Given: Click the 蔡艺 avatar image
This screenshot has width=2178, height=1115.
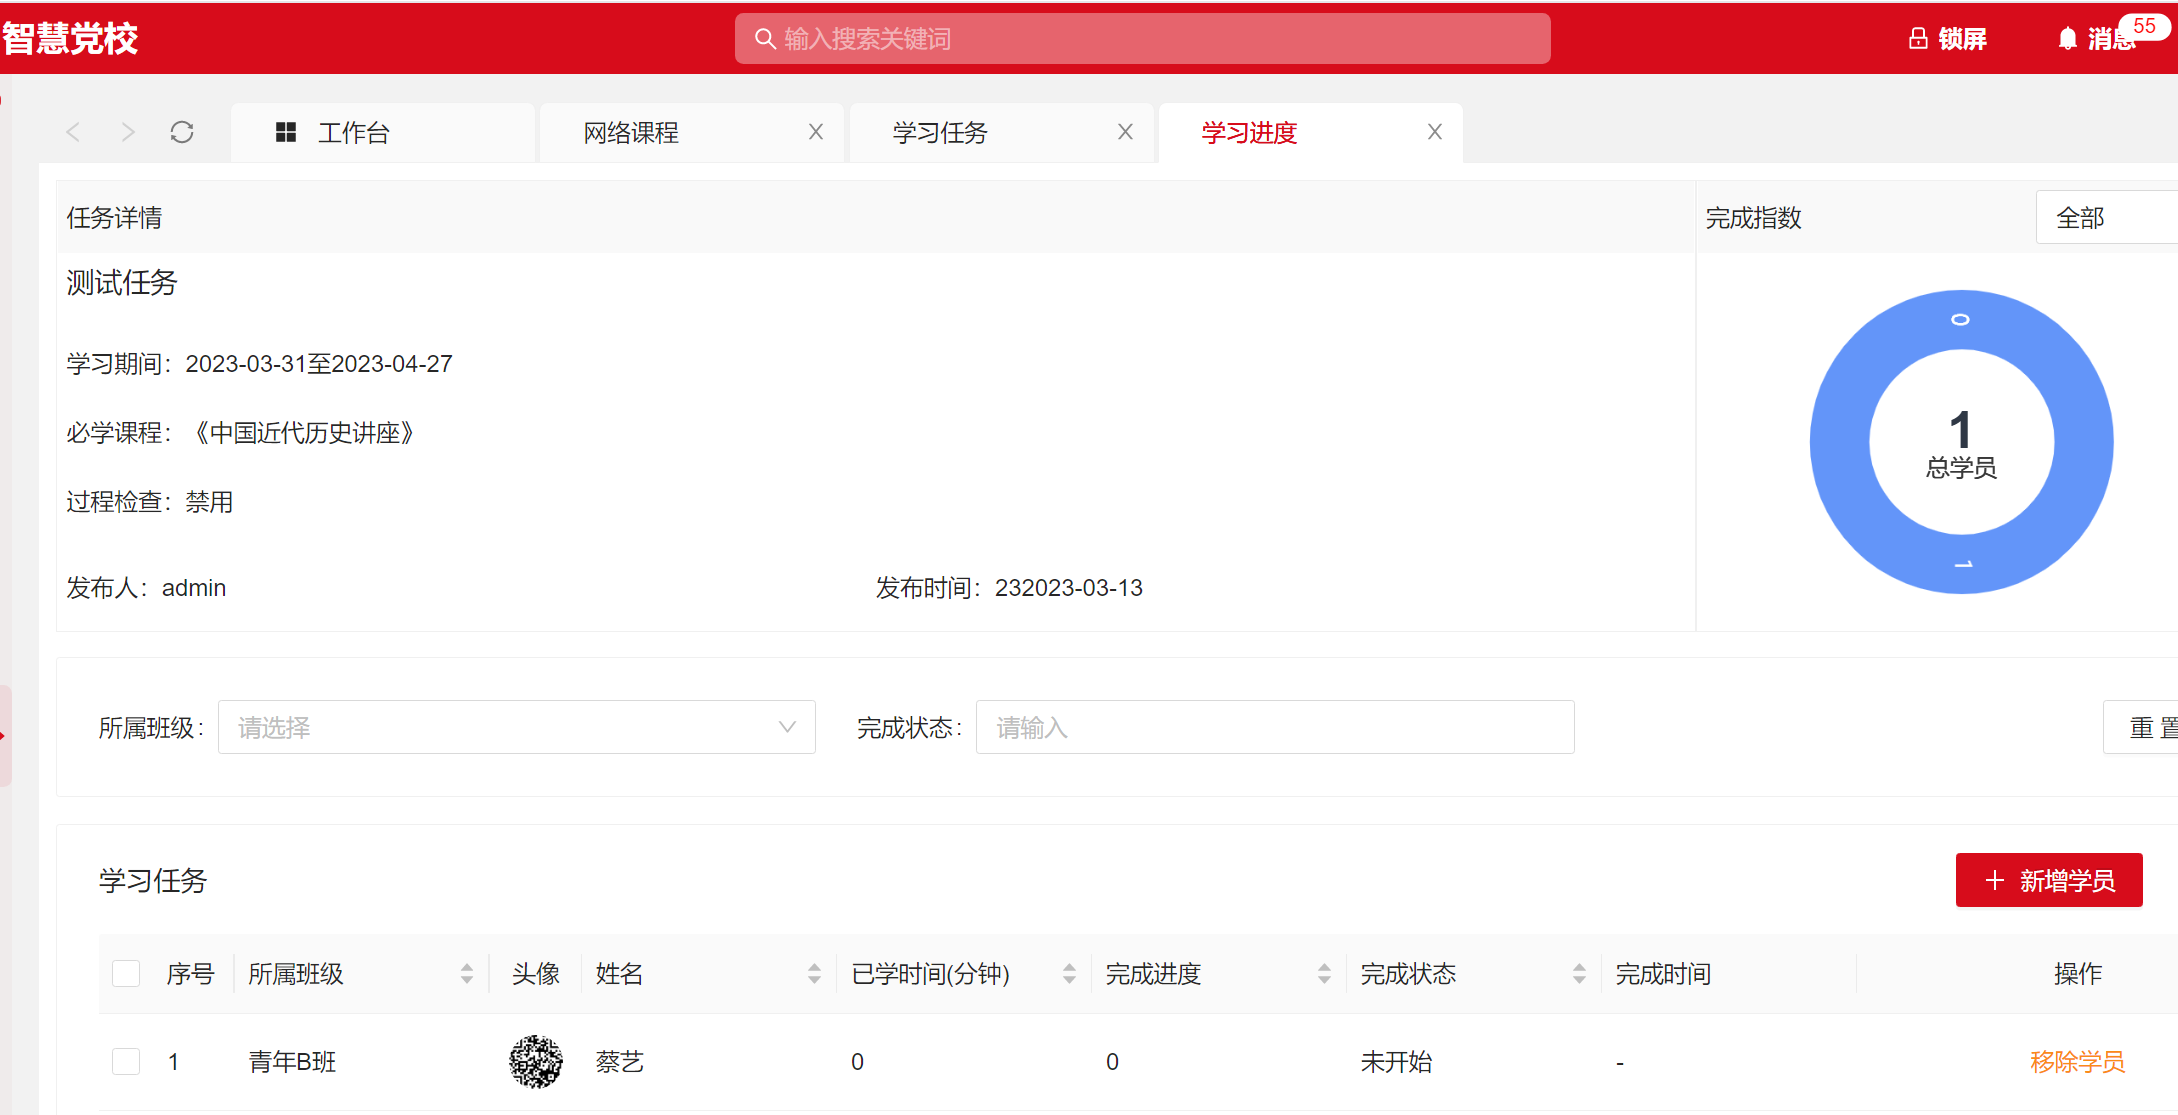Looking at the screenshot, I should point(536,1061).
